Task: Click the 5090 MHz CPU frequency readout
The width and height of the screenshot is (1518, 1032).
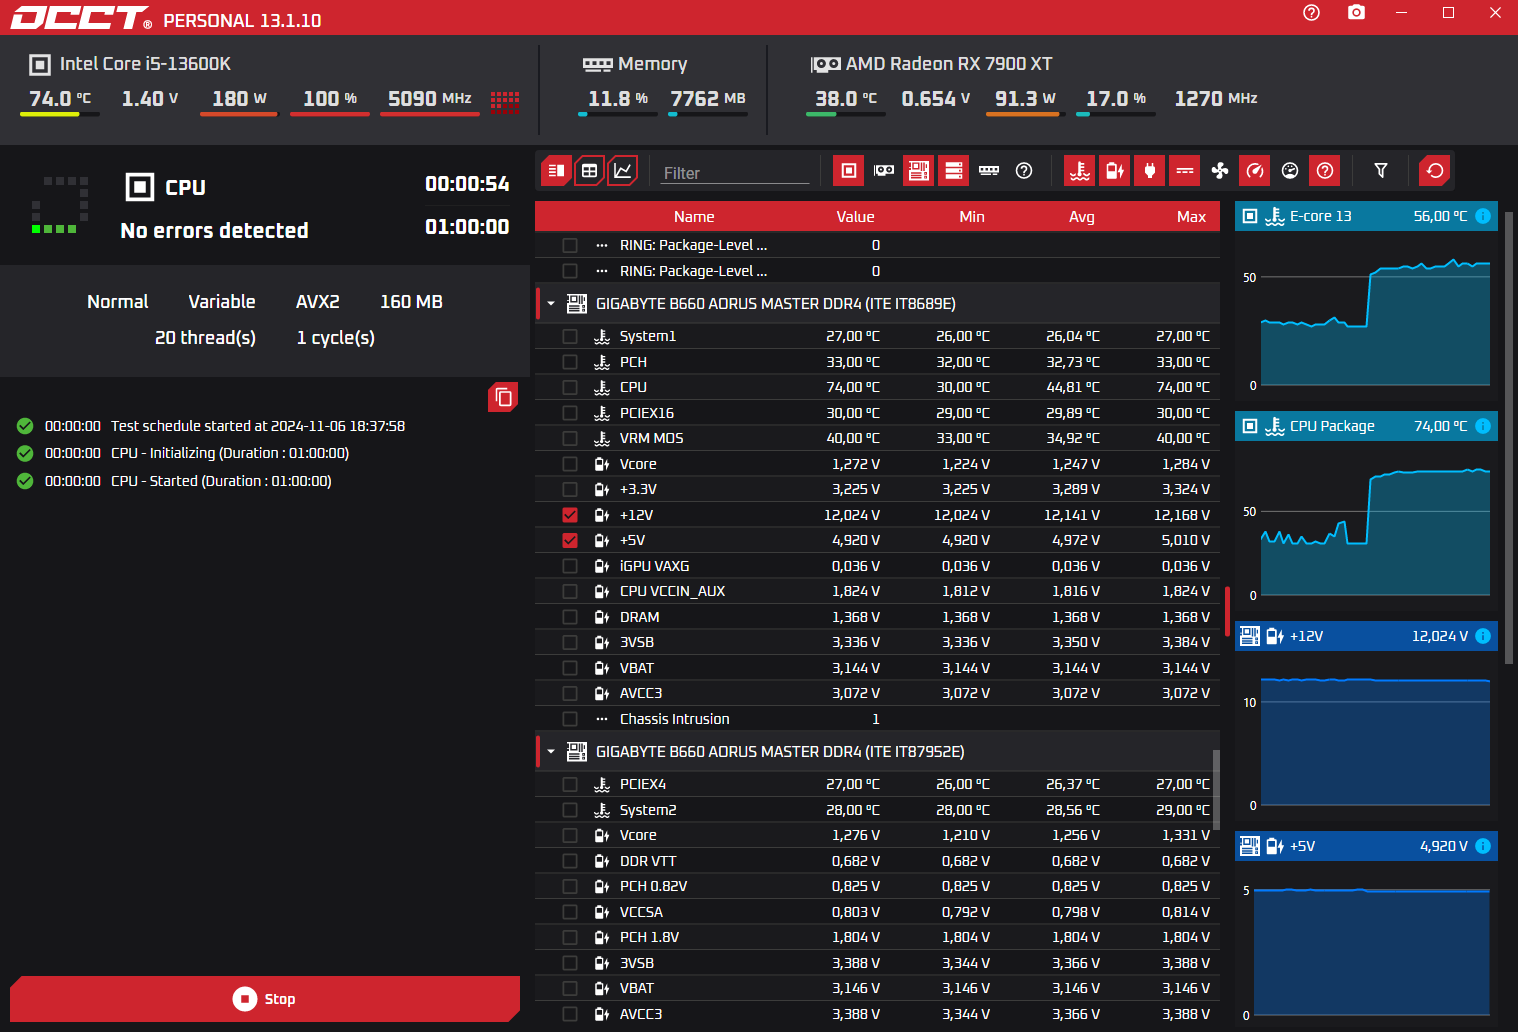Action: pos(429,98)
